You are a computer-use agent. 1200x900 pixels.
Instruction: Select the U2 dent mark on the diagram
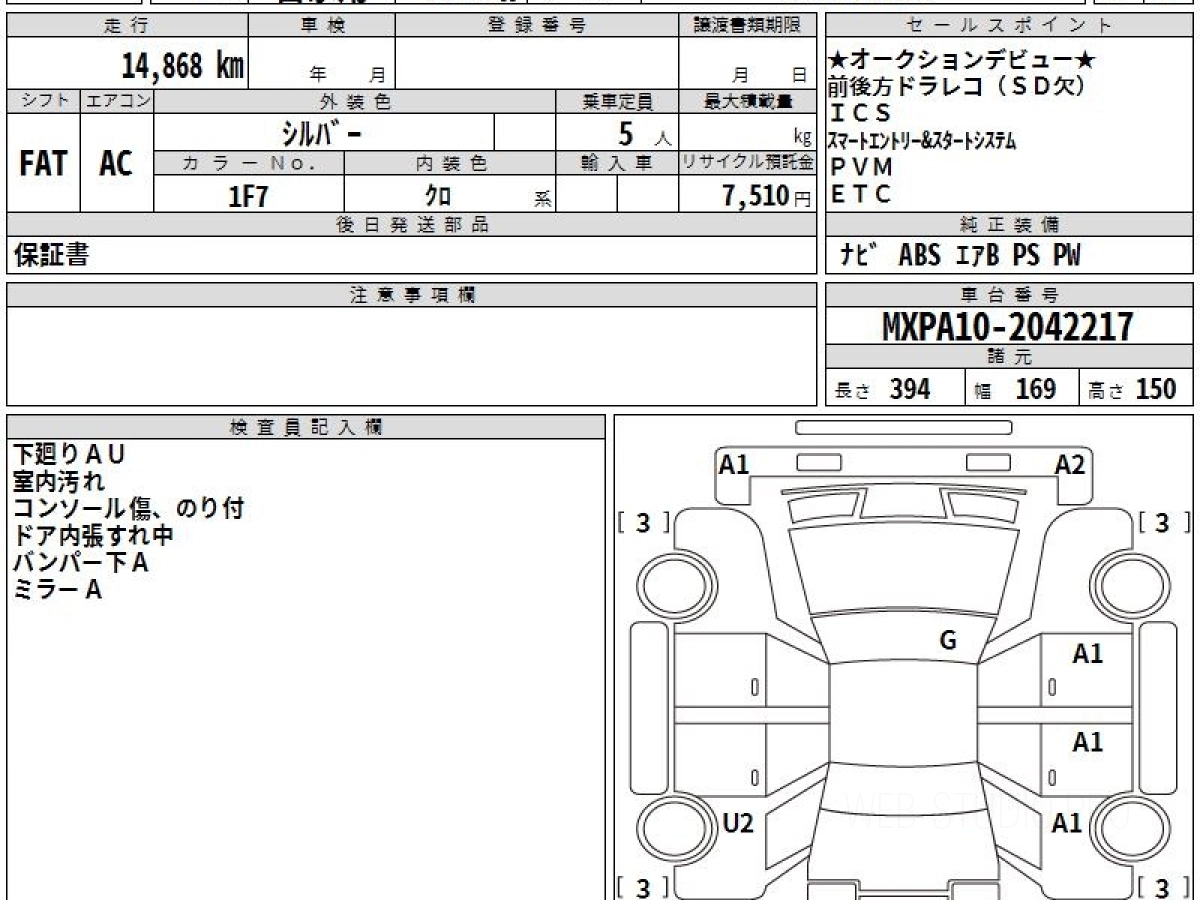click(x=737, y=823)
